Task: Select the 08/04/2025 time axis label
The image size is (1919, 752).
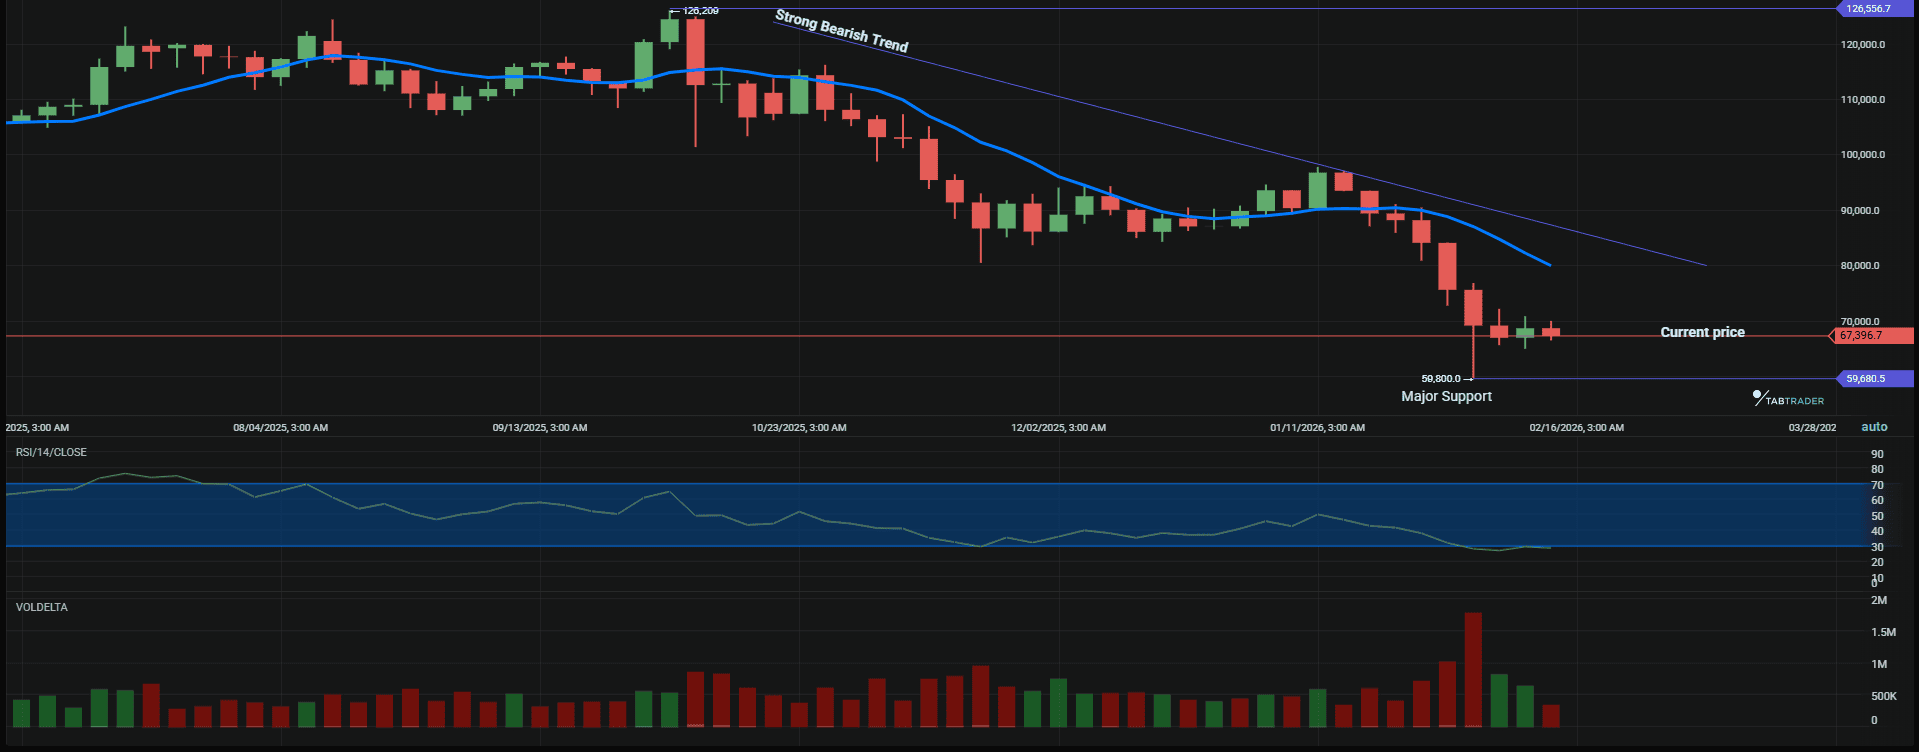Action: 280,428
